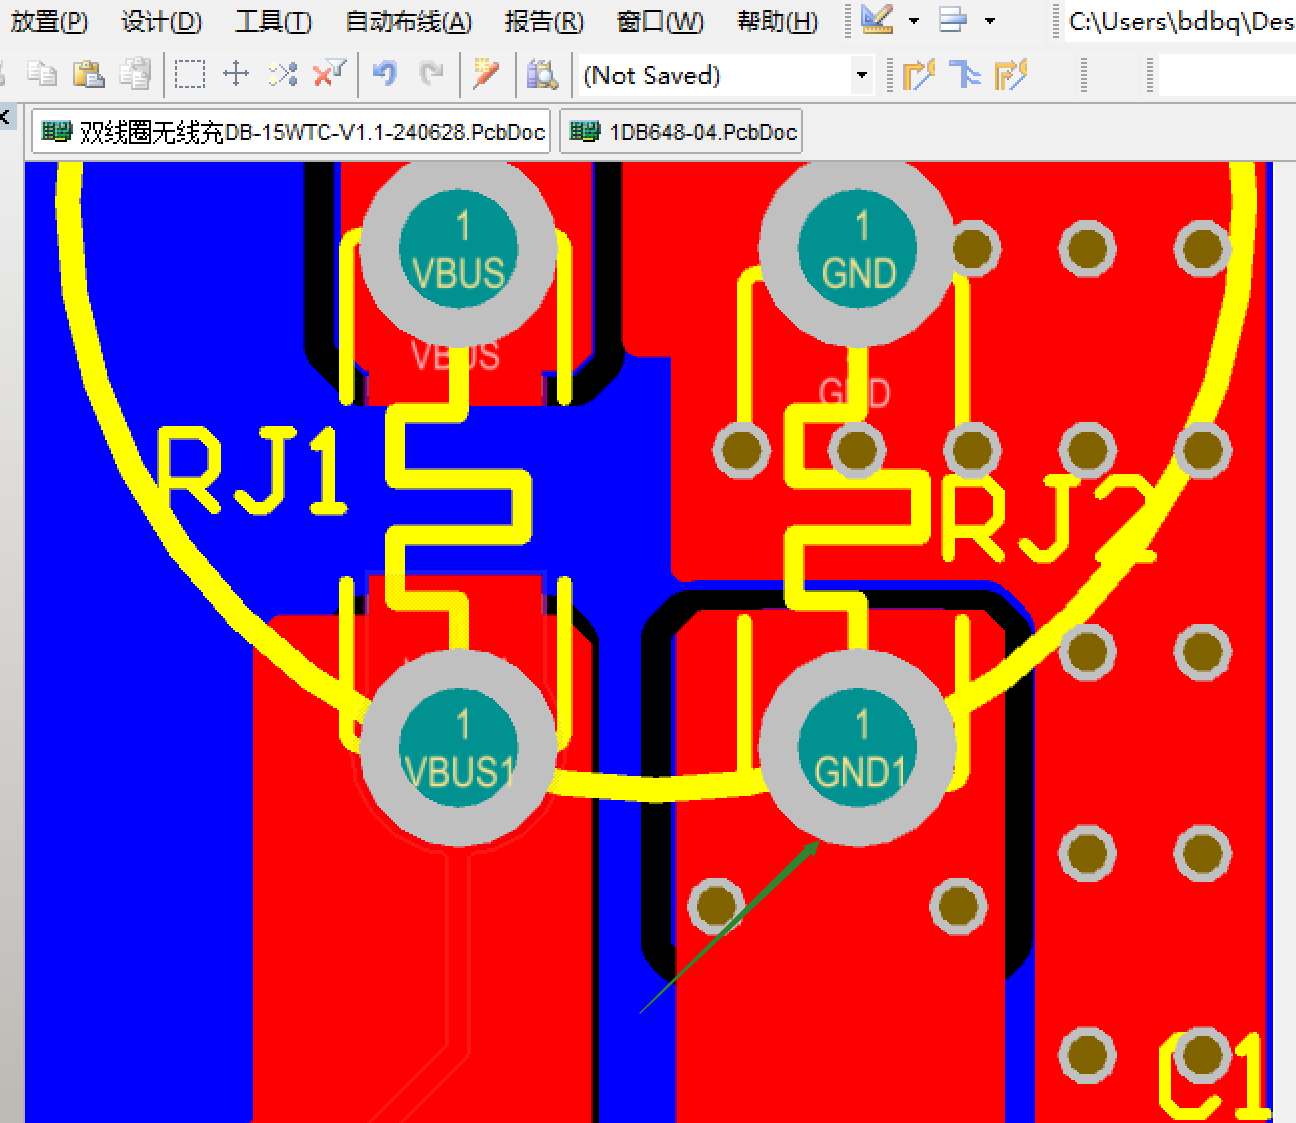Click the Copy icon in the toolbar
The width and height of the screenshot is (1296, 1123).
pos(41,74)
